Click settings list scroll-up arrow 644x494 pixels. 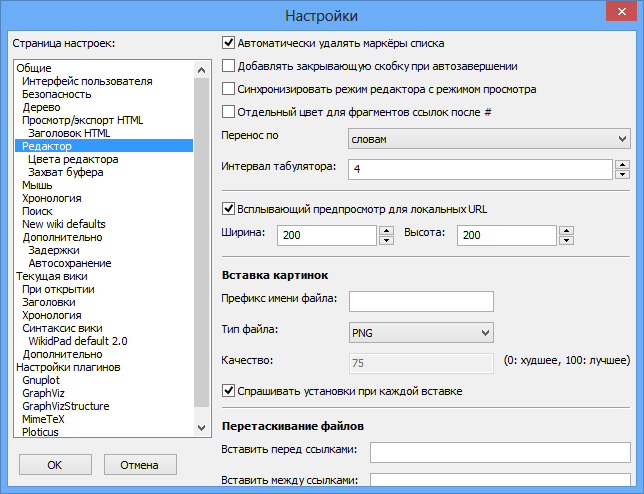tap(201, 70)
